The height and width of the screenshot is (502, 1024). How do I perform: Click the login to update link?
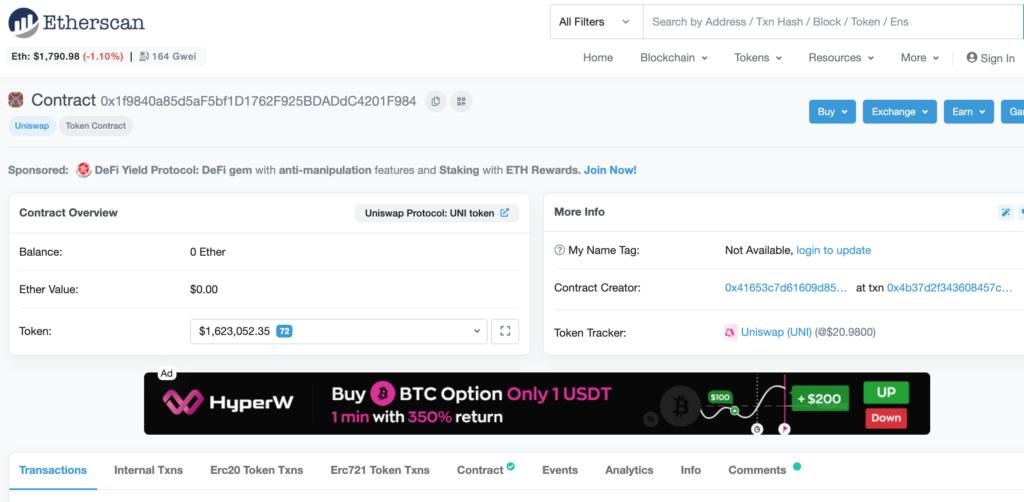click(x=833, y=250)
